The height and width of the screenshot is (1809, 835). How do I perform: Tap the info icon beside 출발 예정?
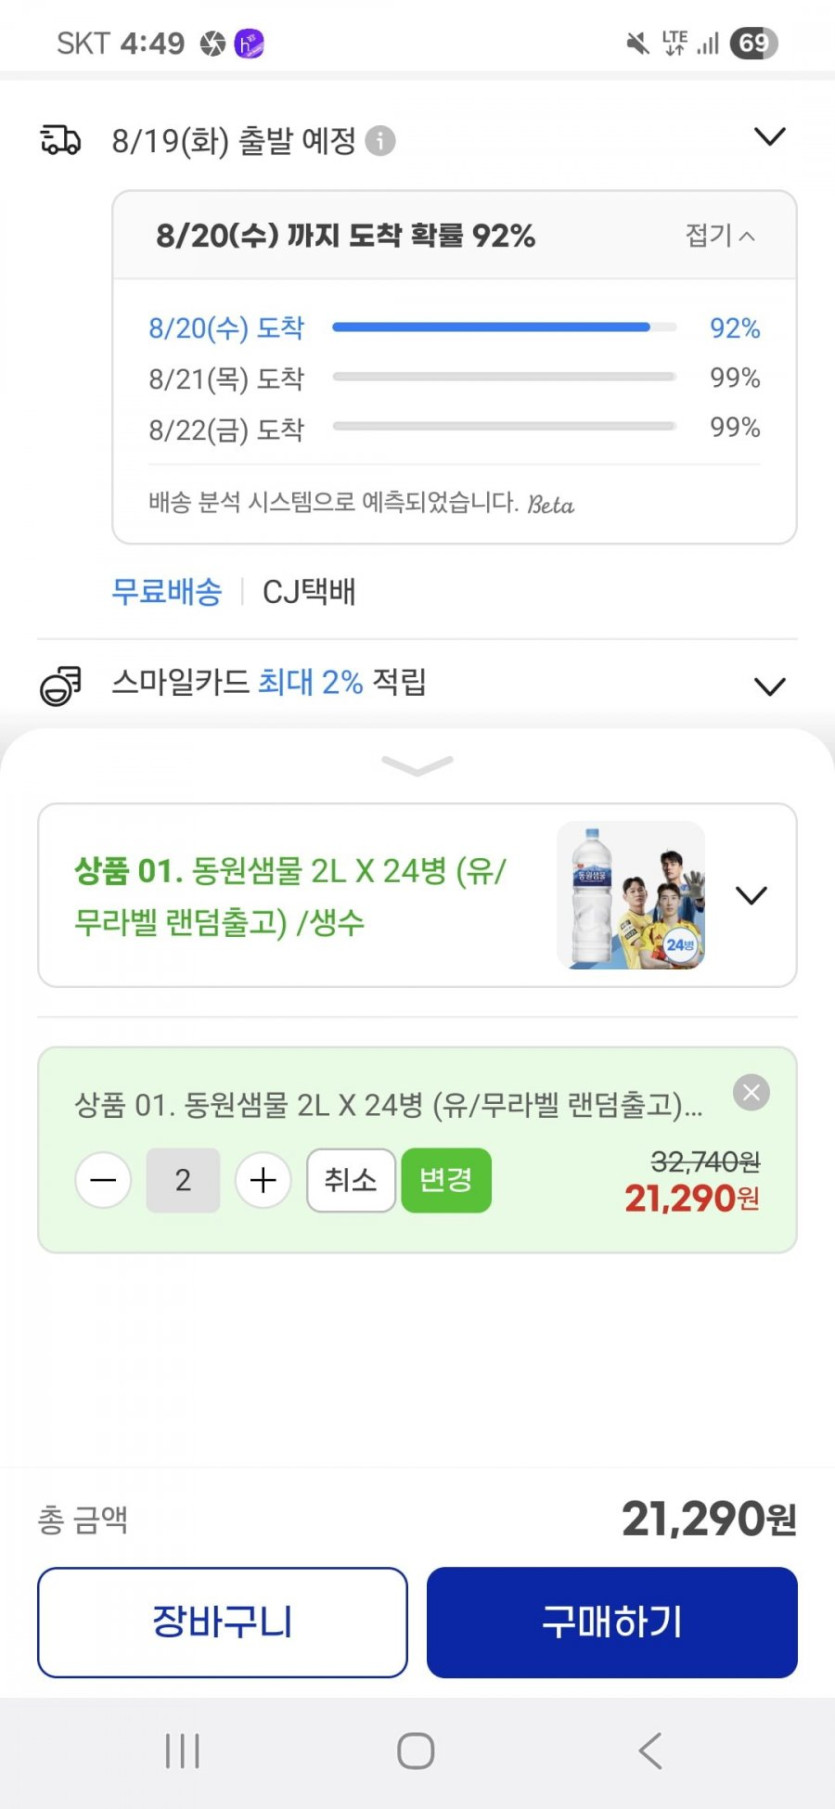pos(380,141)
